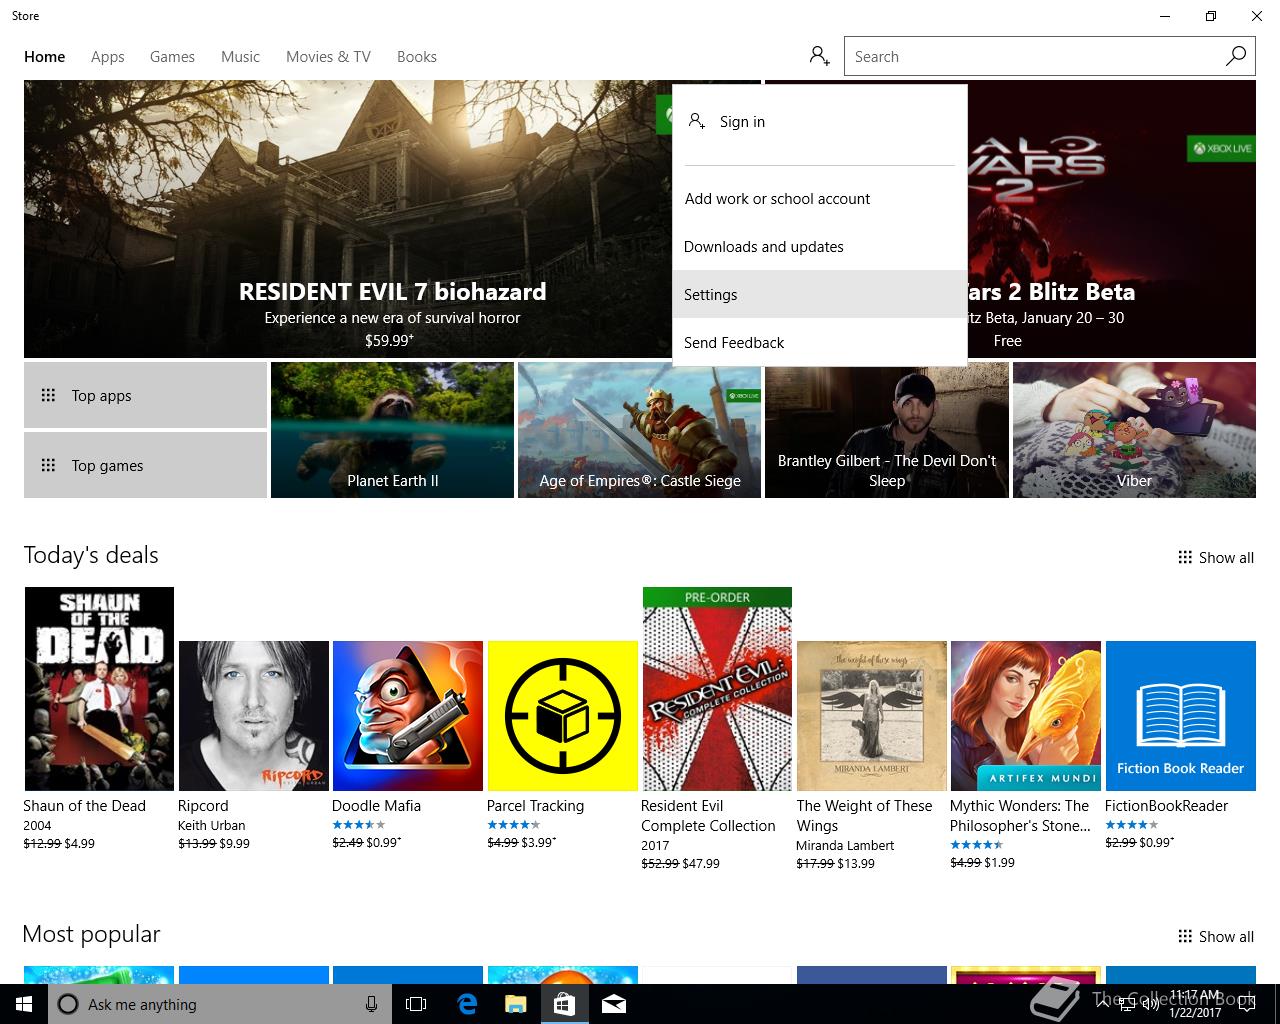The height and width of the screenshot is (1024, 1280).
Task: Open Resident Evil Complete Collection cover
Action: (717, 689)
